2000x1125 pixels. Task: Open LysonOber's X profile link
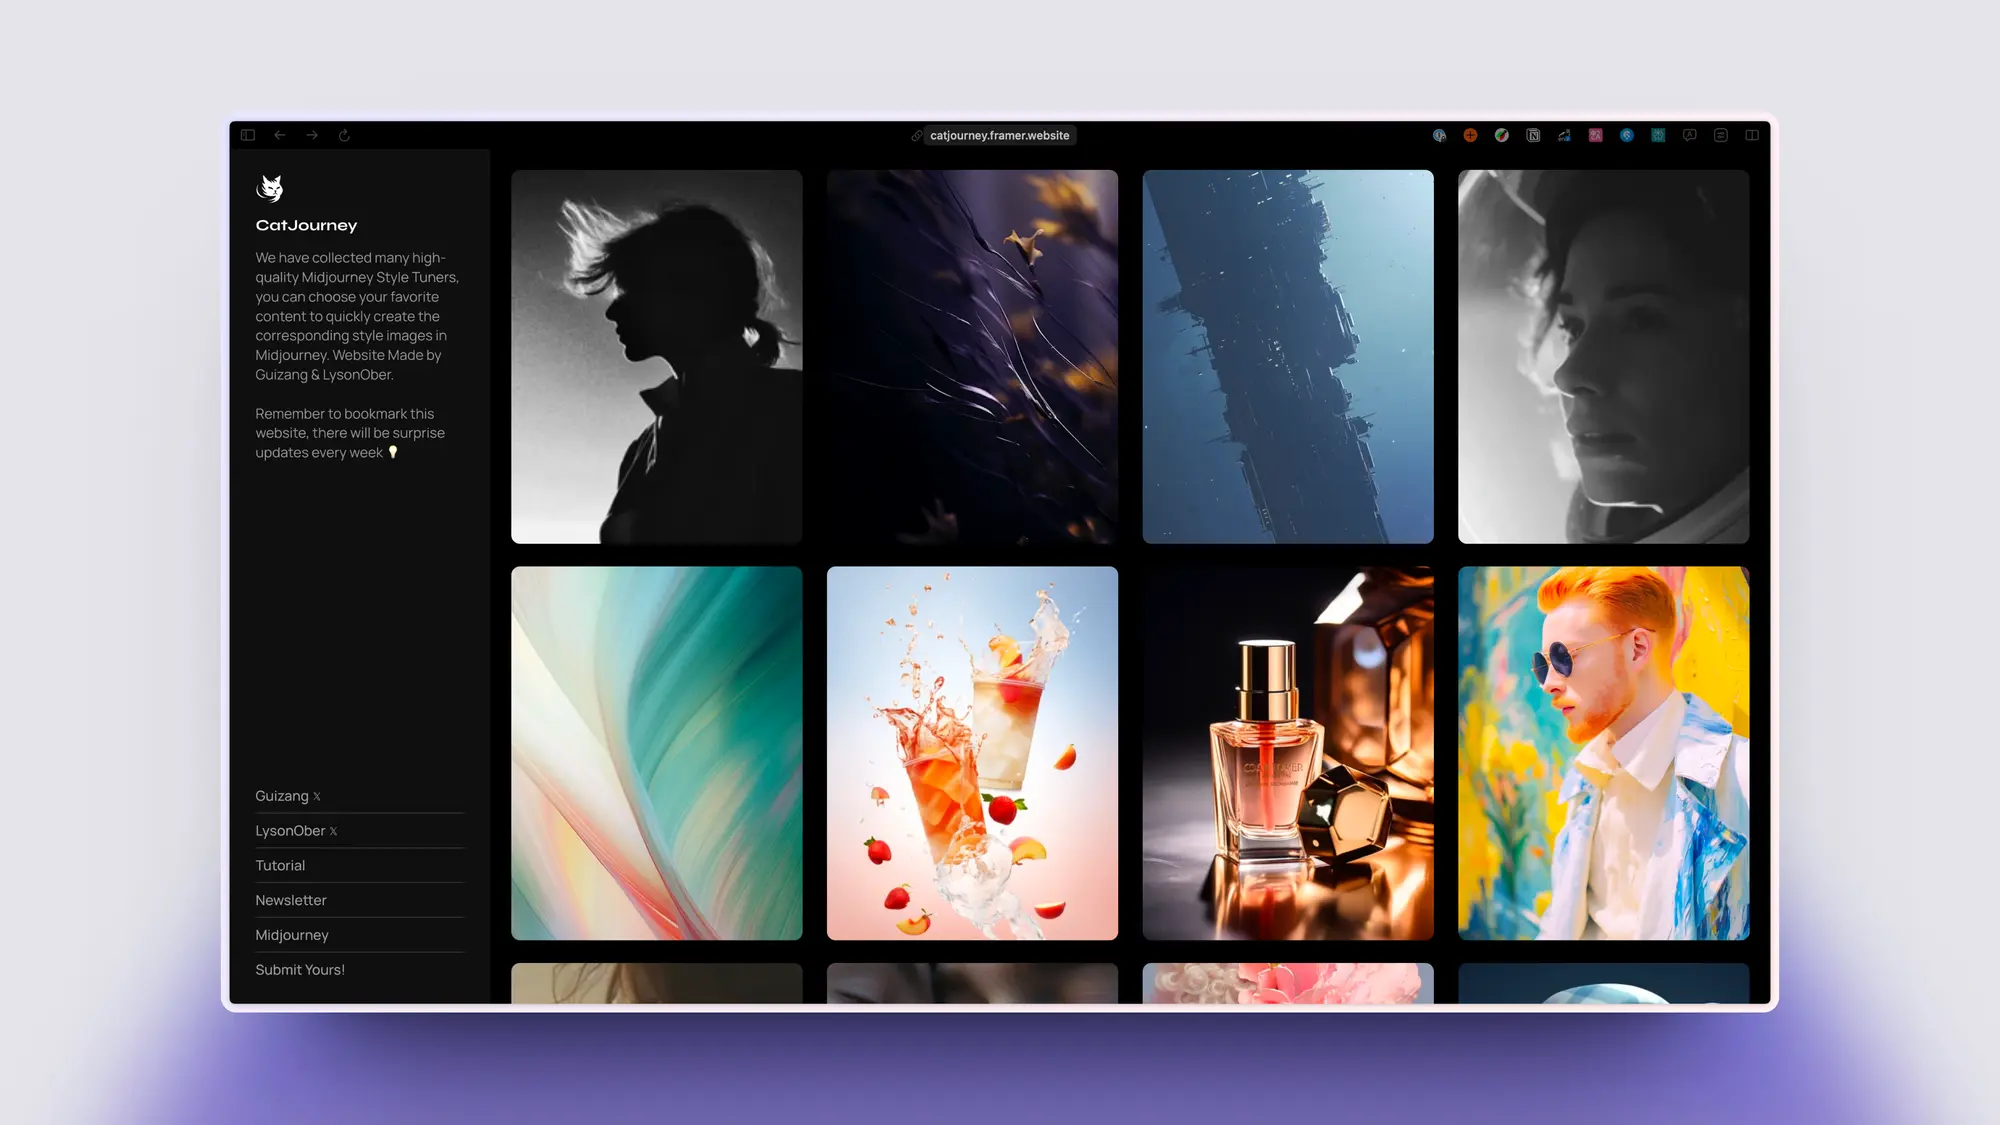(x=296, y=831)
